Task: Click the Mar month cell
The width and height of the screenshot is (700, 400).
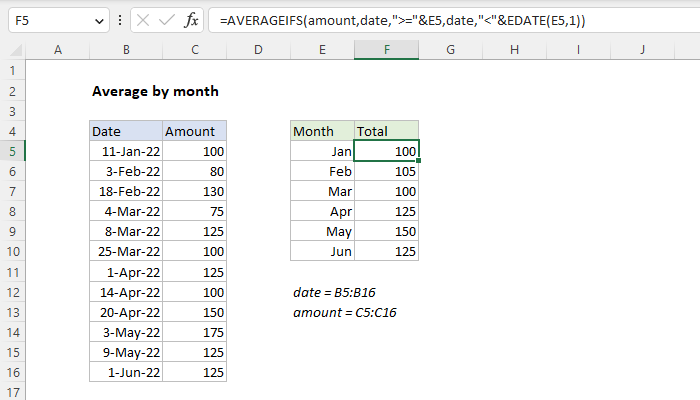Action: pyautogui.click(x=322, y=192)
